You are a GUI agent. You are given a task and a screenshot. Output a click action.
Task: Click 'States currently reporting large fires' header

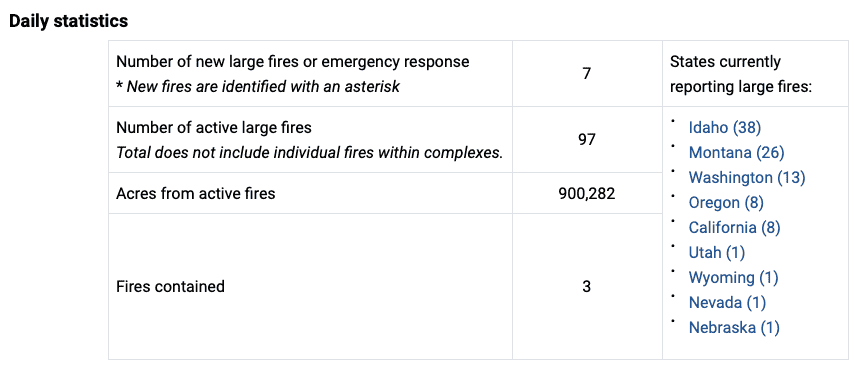pyautogui.click(x=741, y=74)
